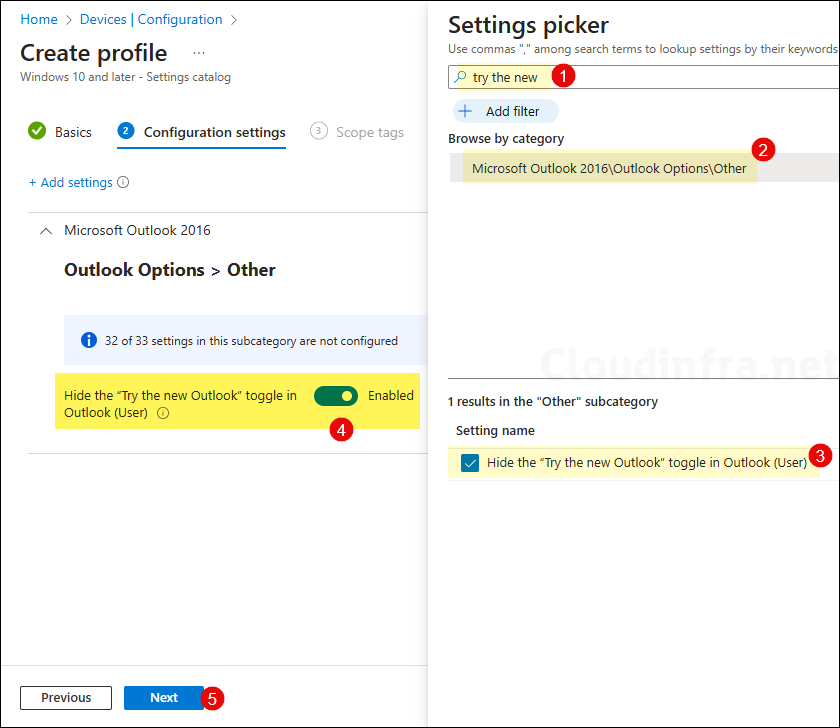Click the Scope tags step number icon
Screen dimensions: 840x728
pos(318,131)
